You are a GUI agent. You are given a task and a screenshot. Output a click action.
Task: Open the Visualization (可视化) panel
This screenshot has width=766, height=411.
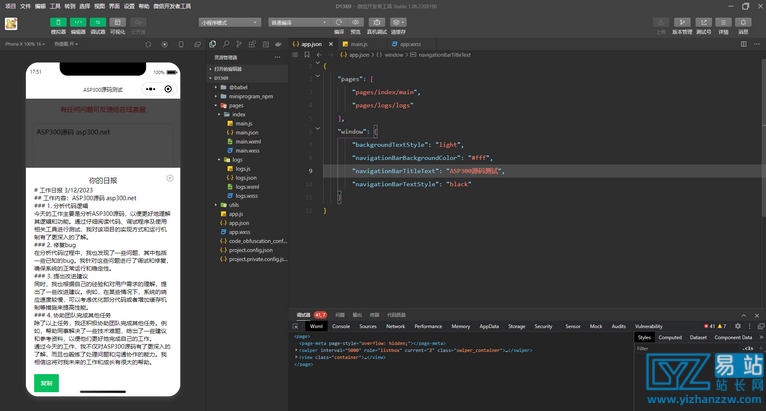click(118, 21)
